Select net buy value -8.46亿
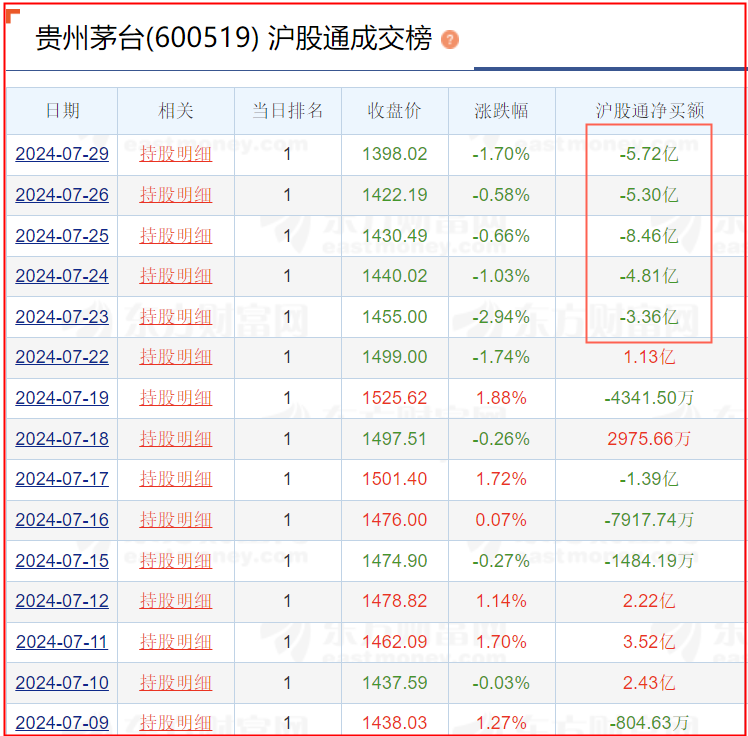The height and width of the screenshot is (736, 748). tap(649, 236)
